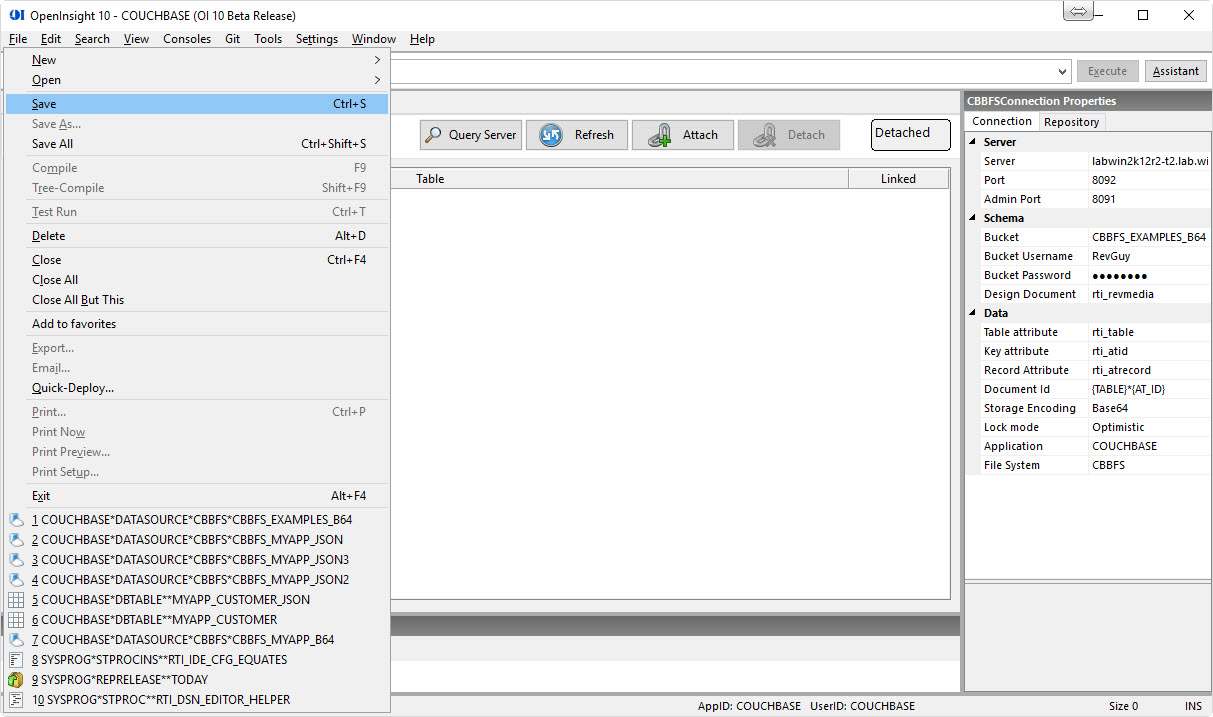Click the Lock mode value Optimistic
1213x717 pixels.
pyautogui.click(x=1150, y=427)
